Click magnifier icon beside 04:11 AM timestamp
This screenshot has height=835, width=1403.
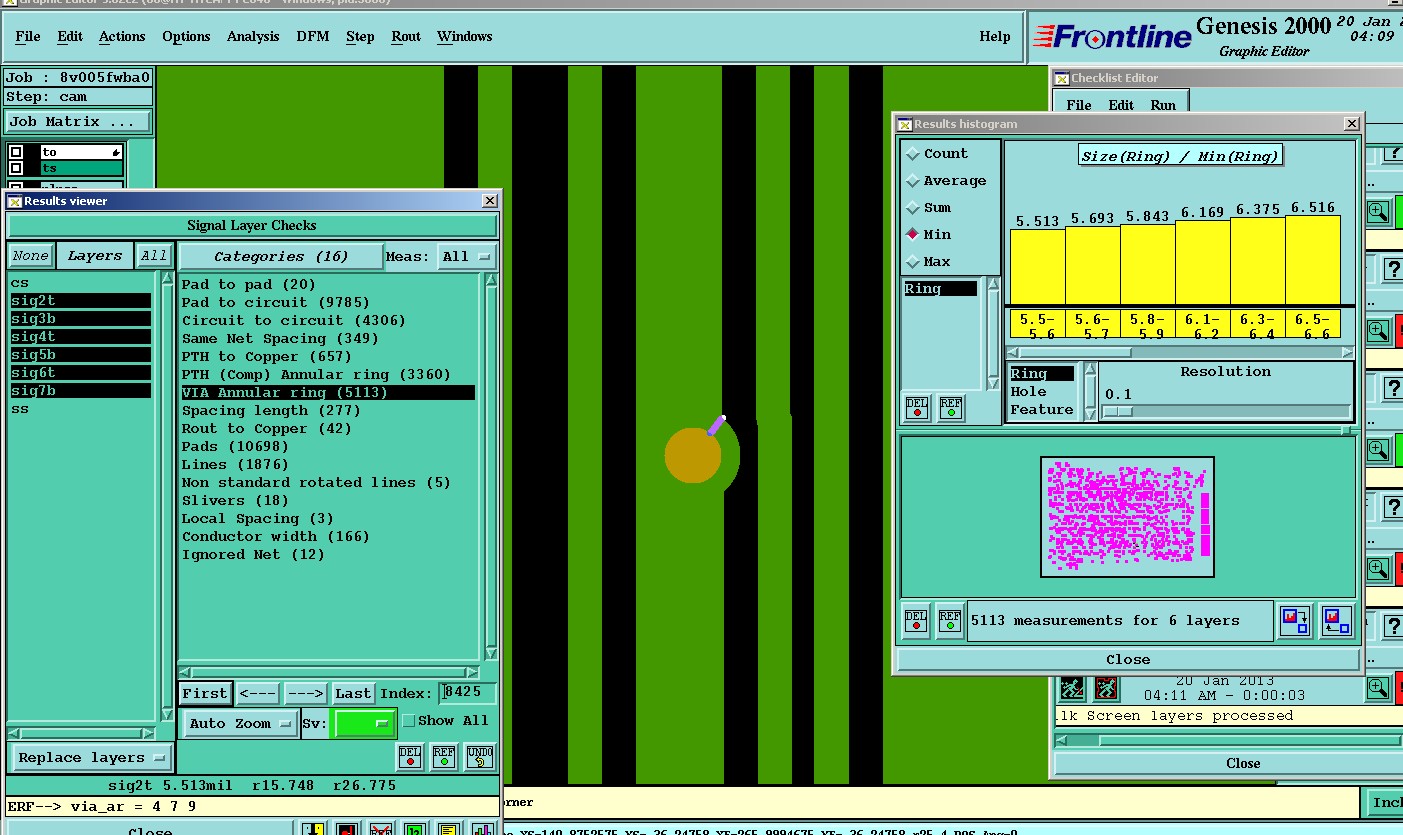(x=1378, y=687)
